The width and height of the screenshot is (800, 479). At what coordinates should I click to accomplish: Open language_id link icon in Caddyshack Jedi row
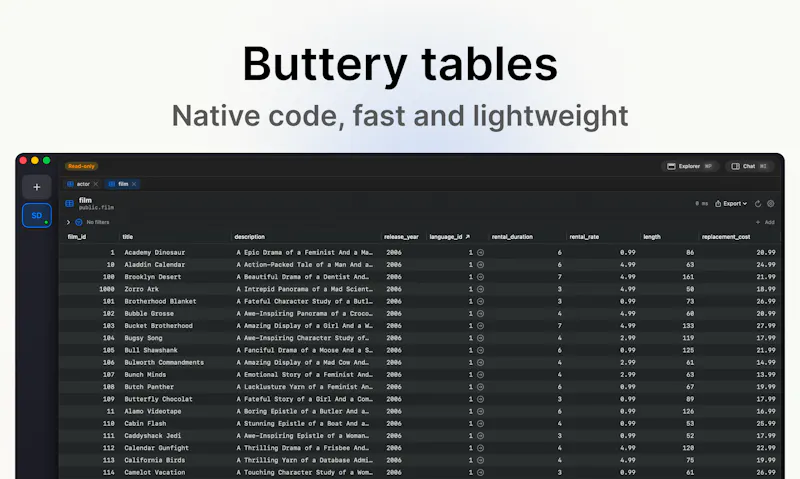[480, 436]
